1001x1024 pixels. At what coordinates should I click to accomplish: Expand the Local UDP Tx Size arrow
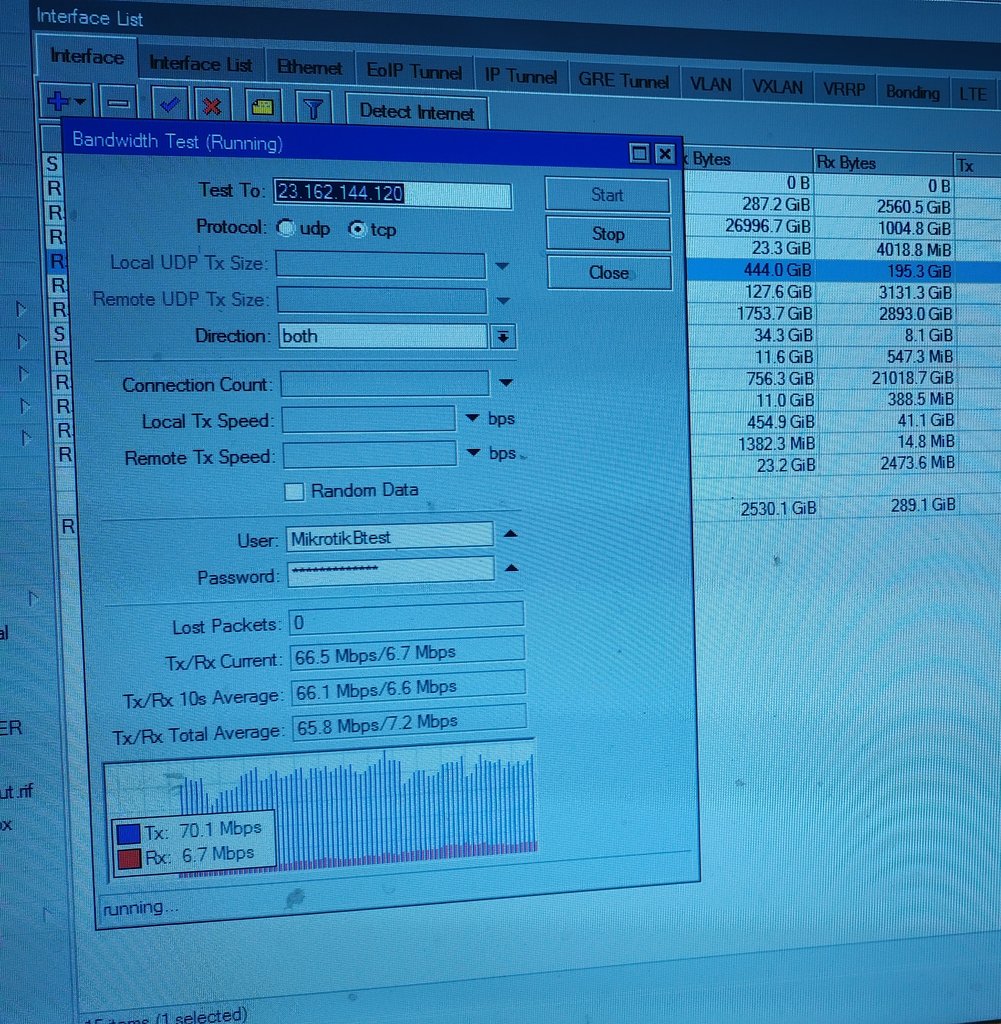[x=501, y=266]
